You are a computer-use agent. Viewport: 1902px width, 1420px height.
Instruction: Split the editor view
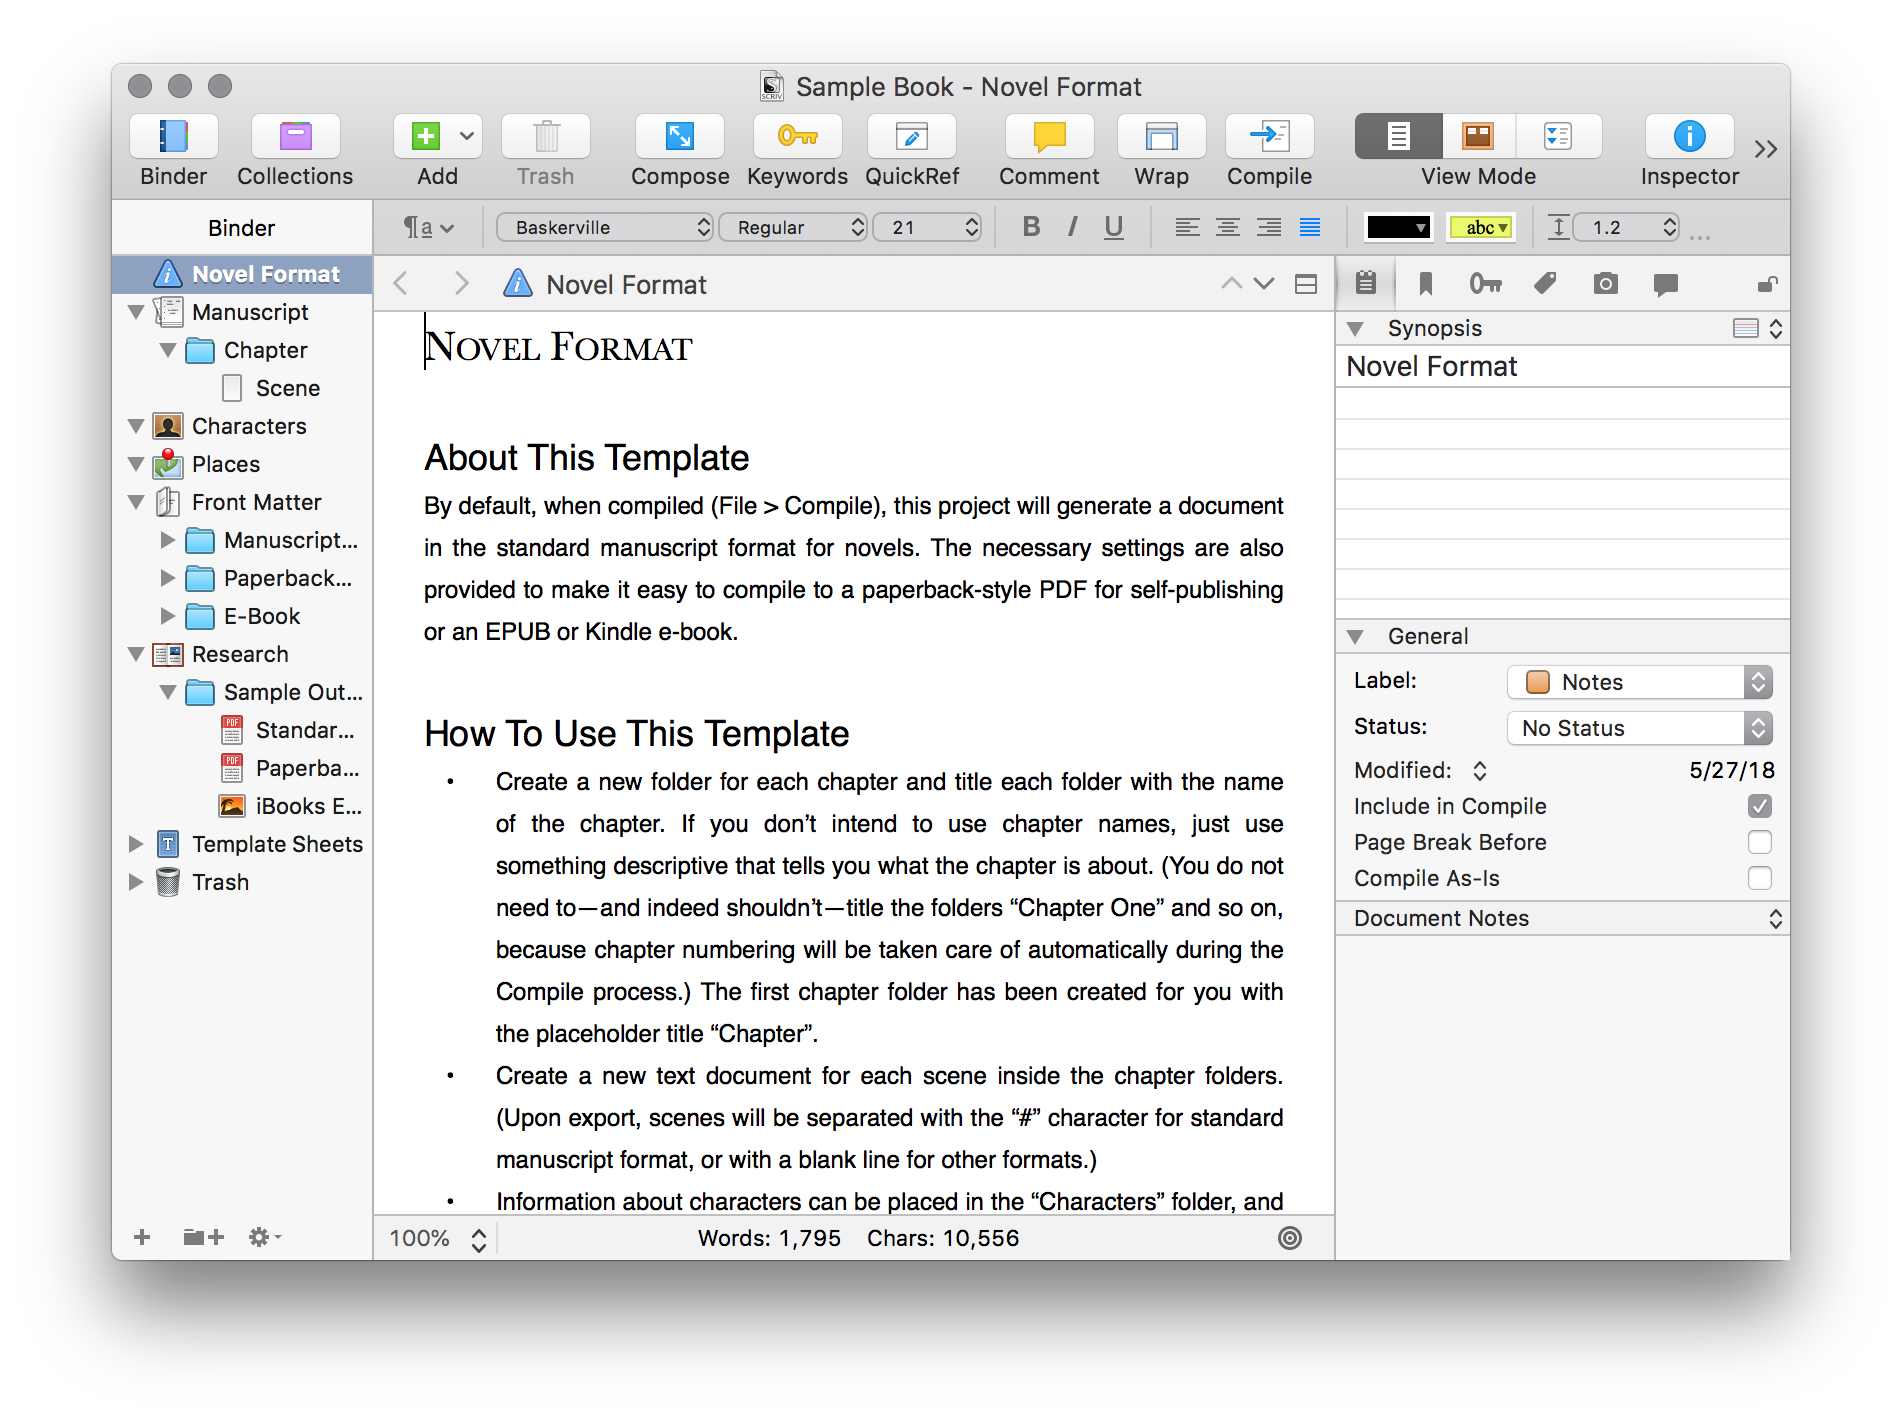1305,285
